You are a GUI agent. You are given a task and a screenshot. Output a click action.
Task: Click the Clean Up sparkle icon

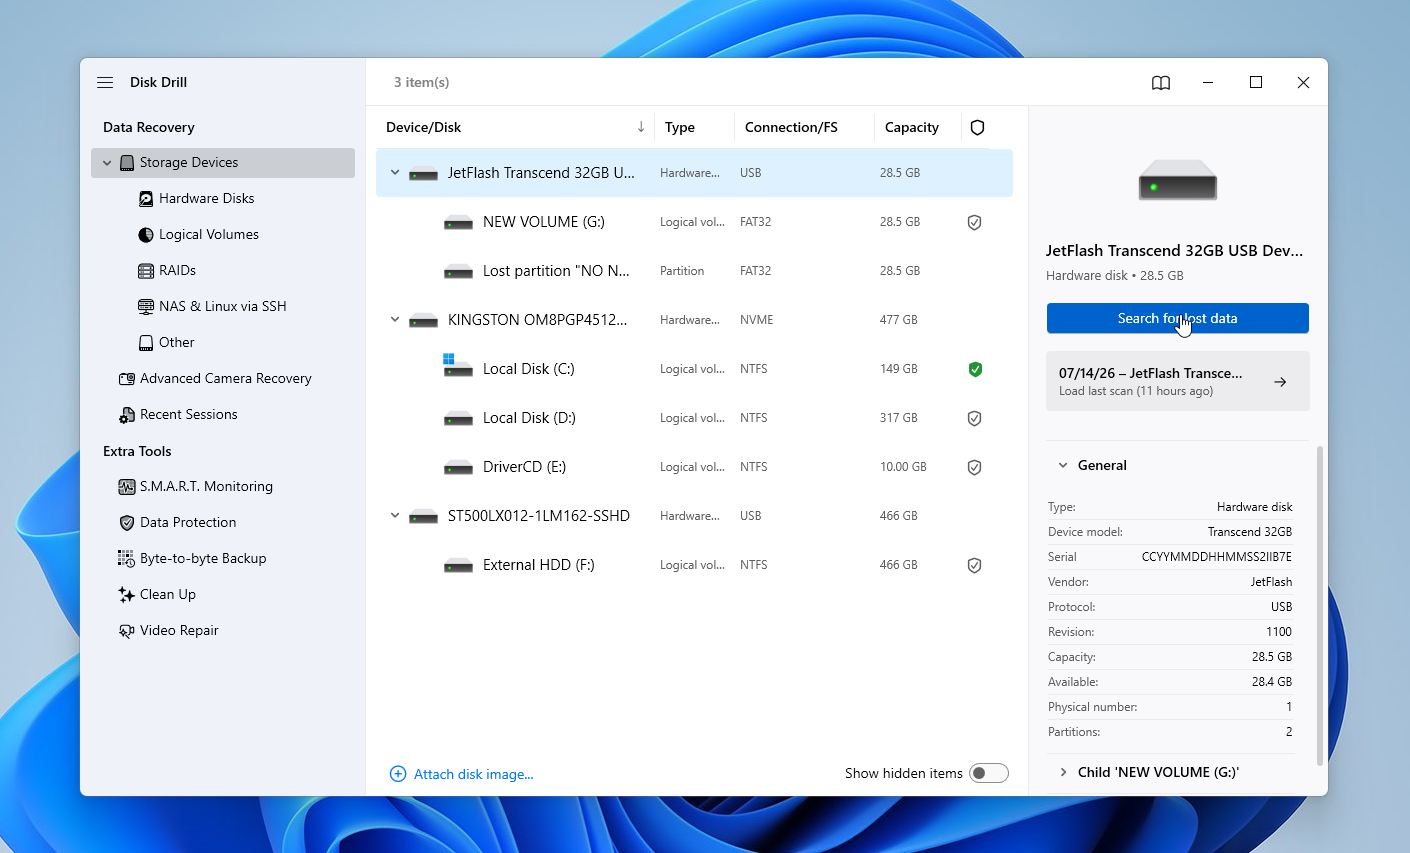click(x=127, y=594)
